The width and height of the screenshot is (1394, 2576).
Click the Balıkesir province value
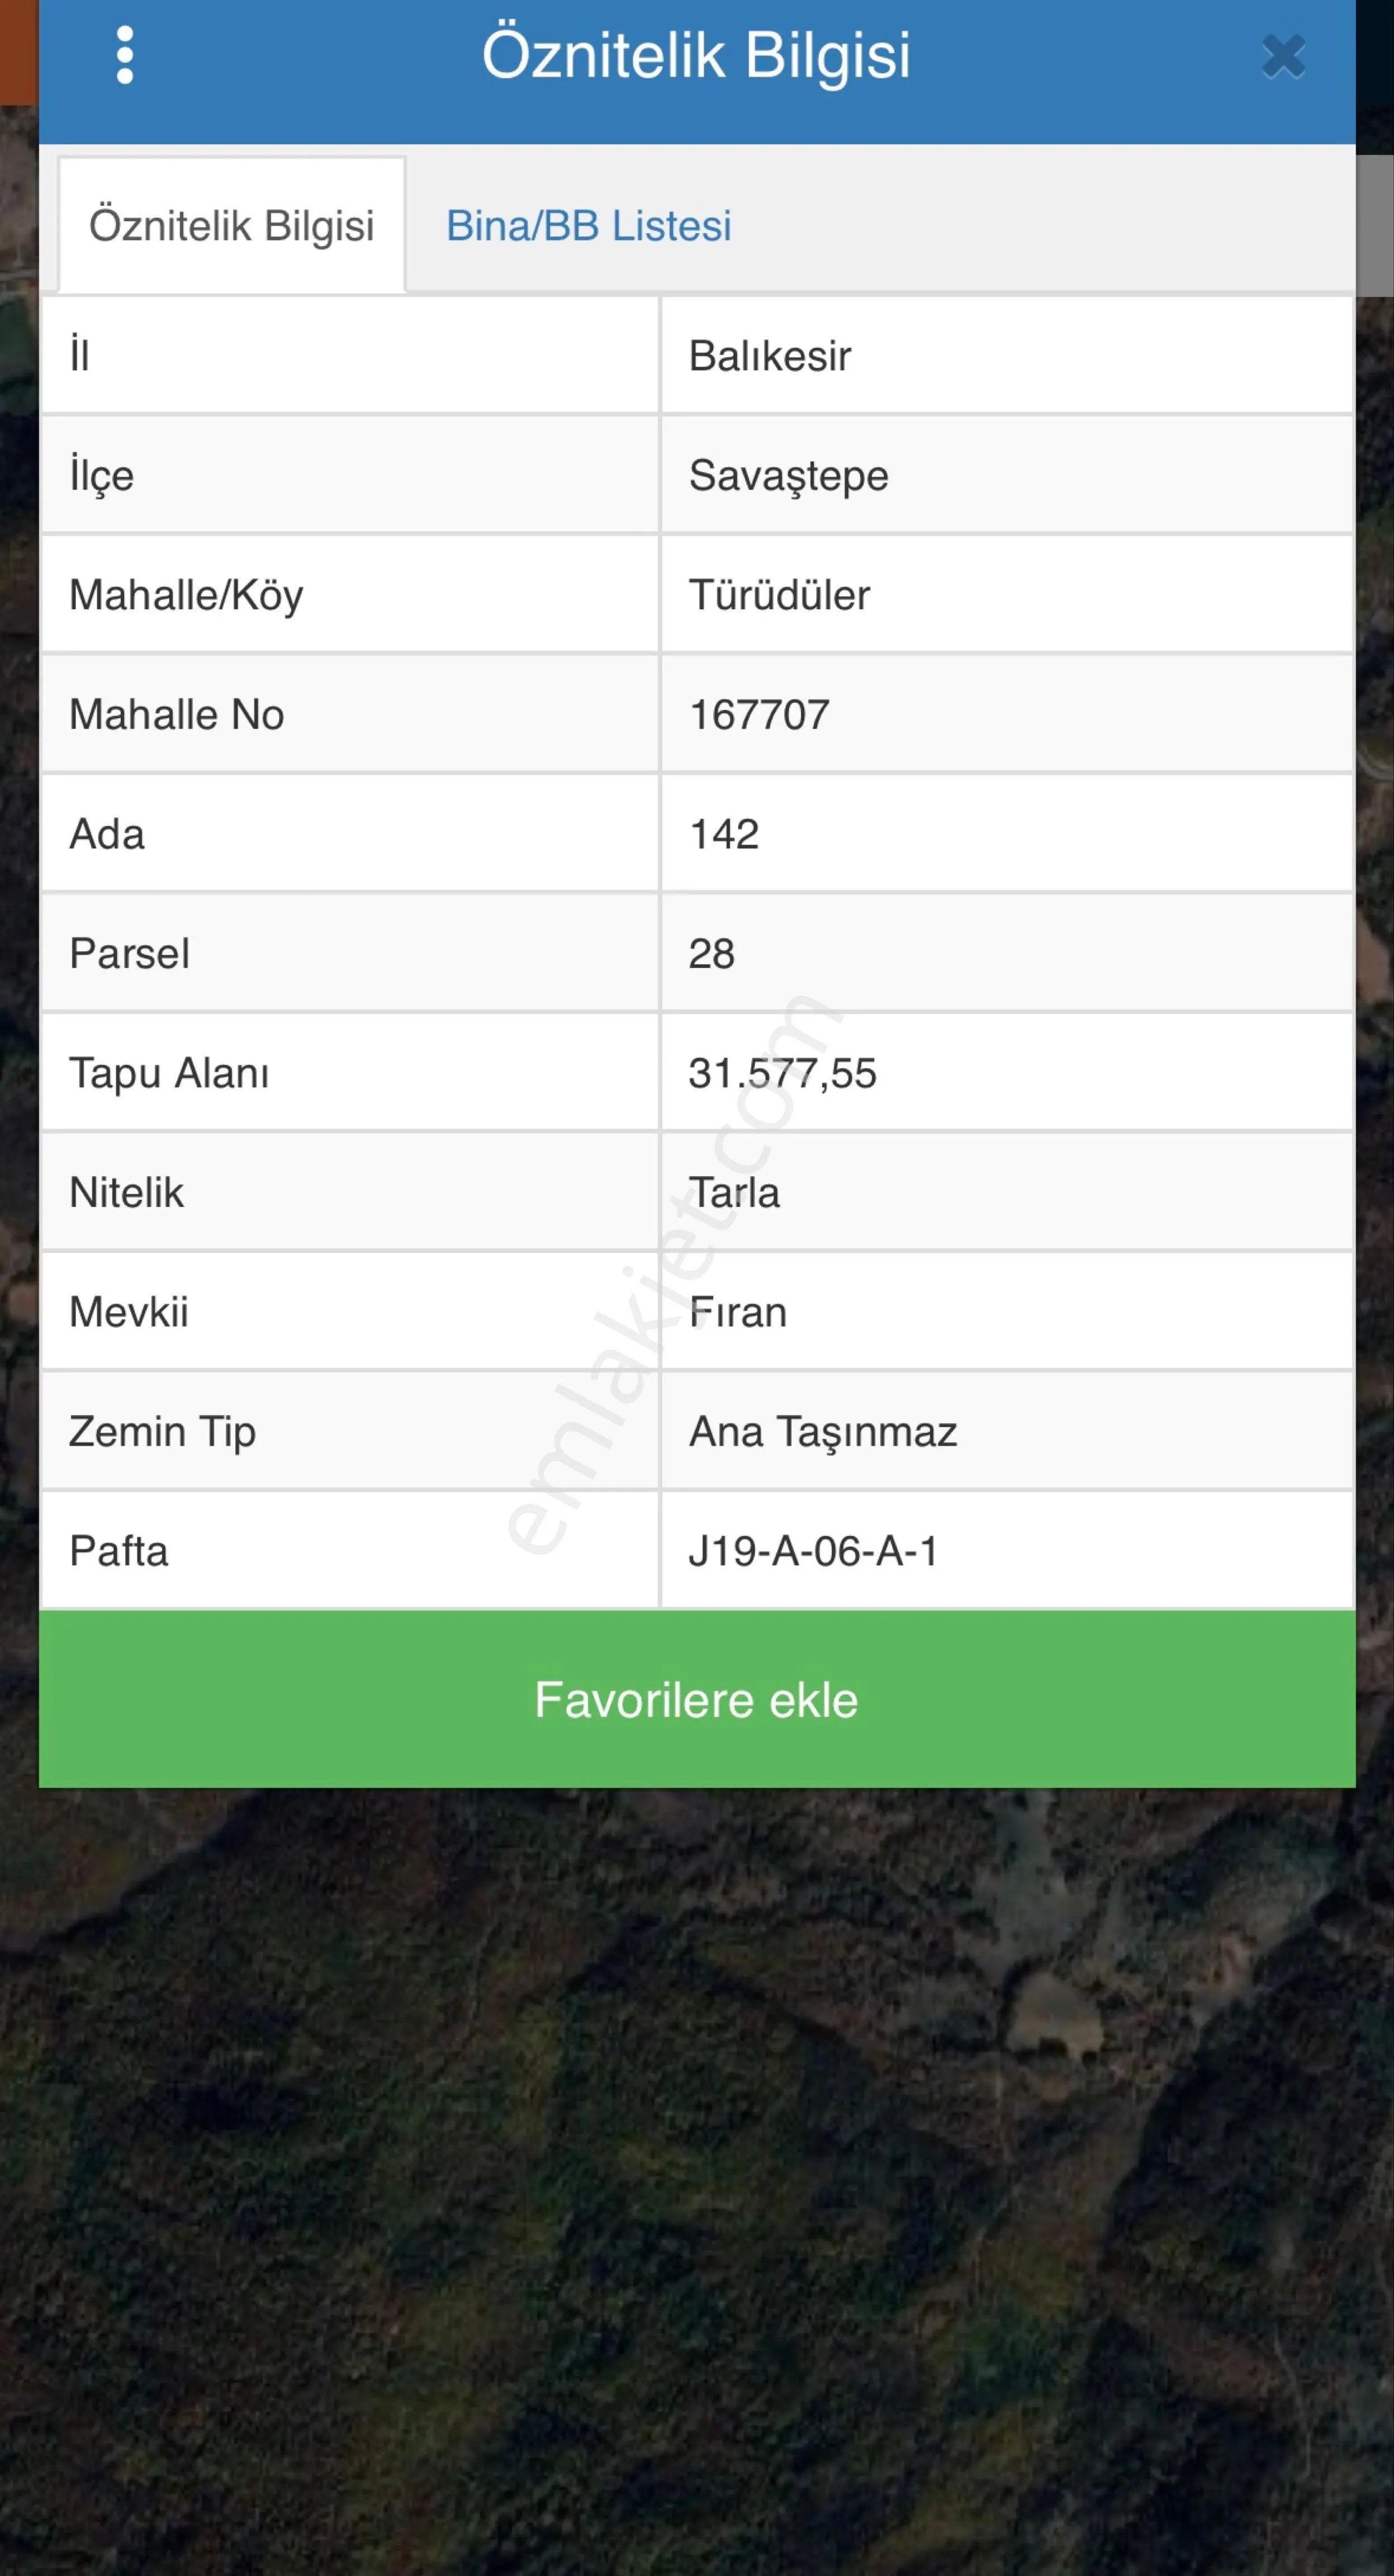(770, 356)
